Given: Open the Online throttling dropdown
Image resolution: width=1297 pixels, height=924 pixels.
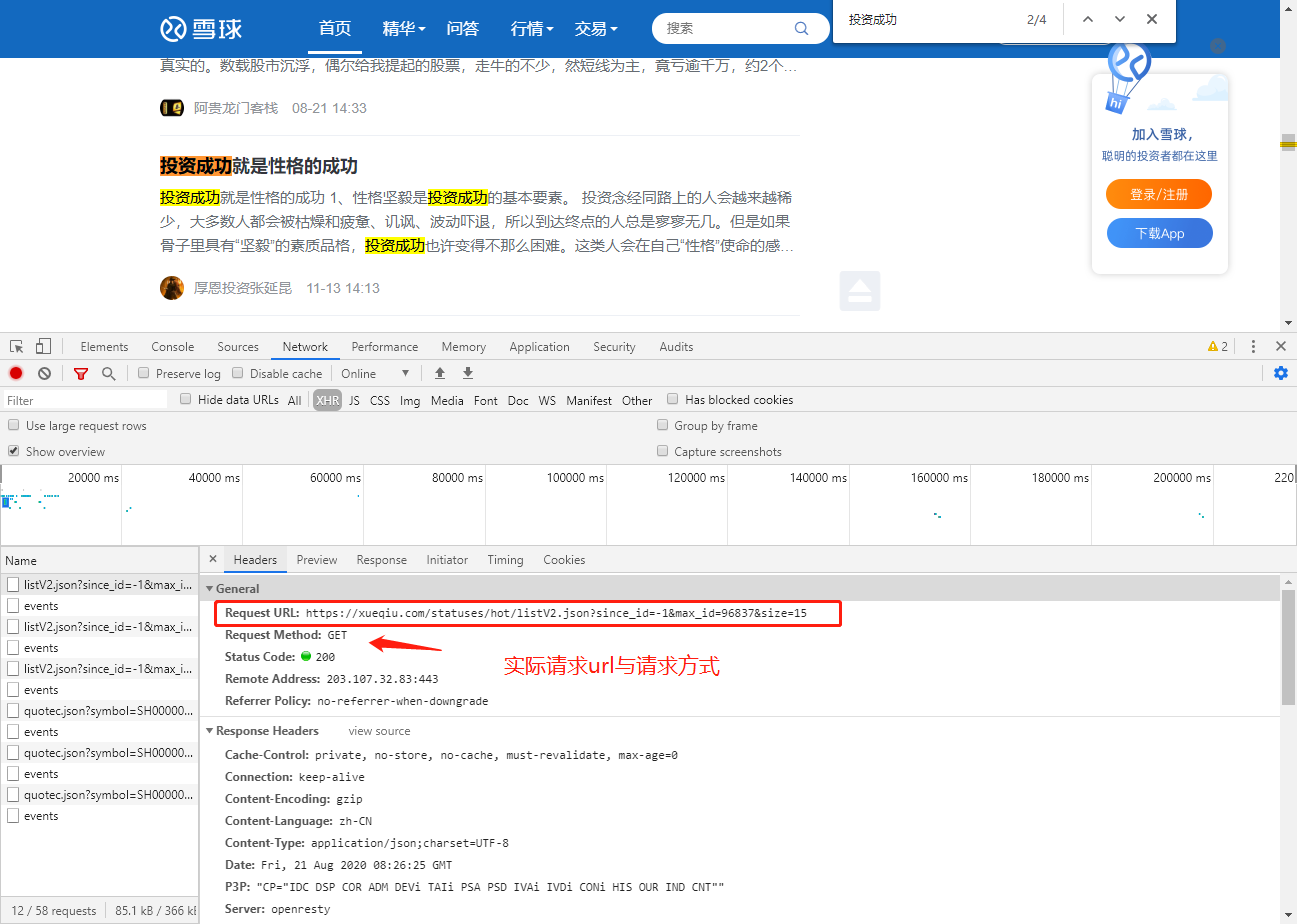Looking at the screenshot, I should 375,372.
